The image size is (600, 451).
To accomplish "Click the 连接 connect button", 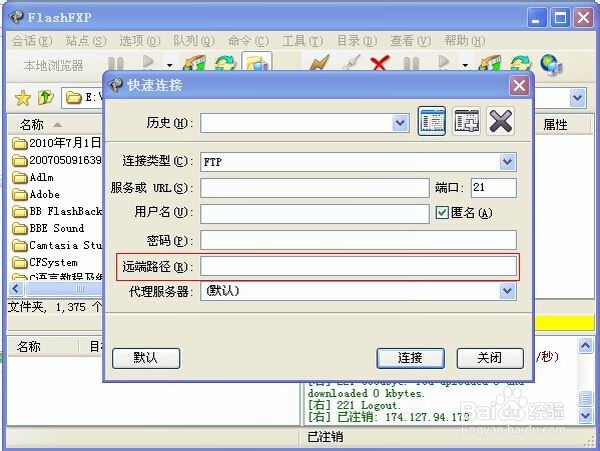I will pyautogui.click(x=410, y=358).
